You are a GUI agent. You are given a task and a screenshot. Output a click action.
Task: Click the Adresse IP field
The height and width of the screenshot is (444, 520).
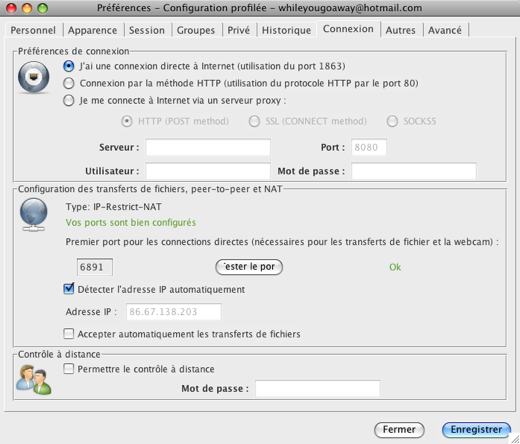(174, 312)
